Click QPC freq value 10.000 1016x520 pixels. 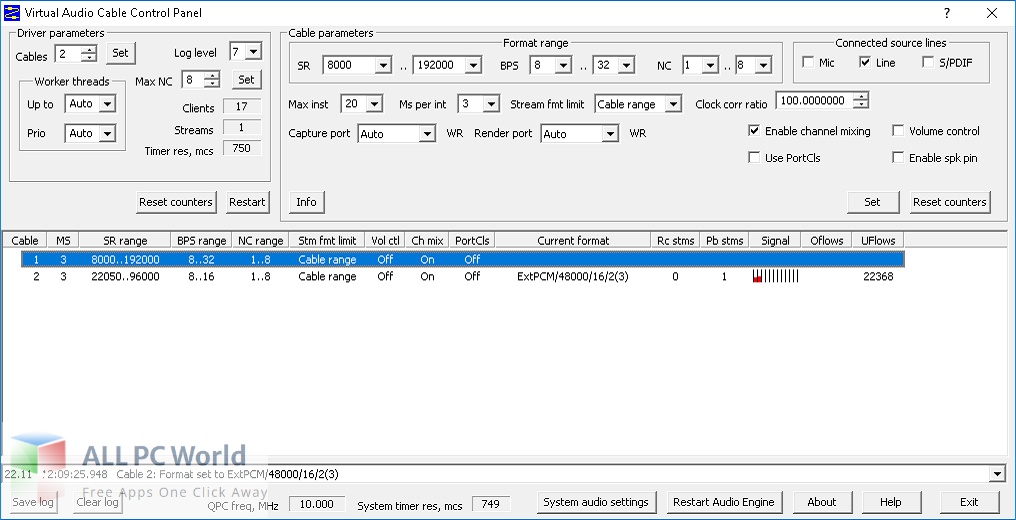point(316,504)
